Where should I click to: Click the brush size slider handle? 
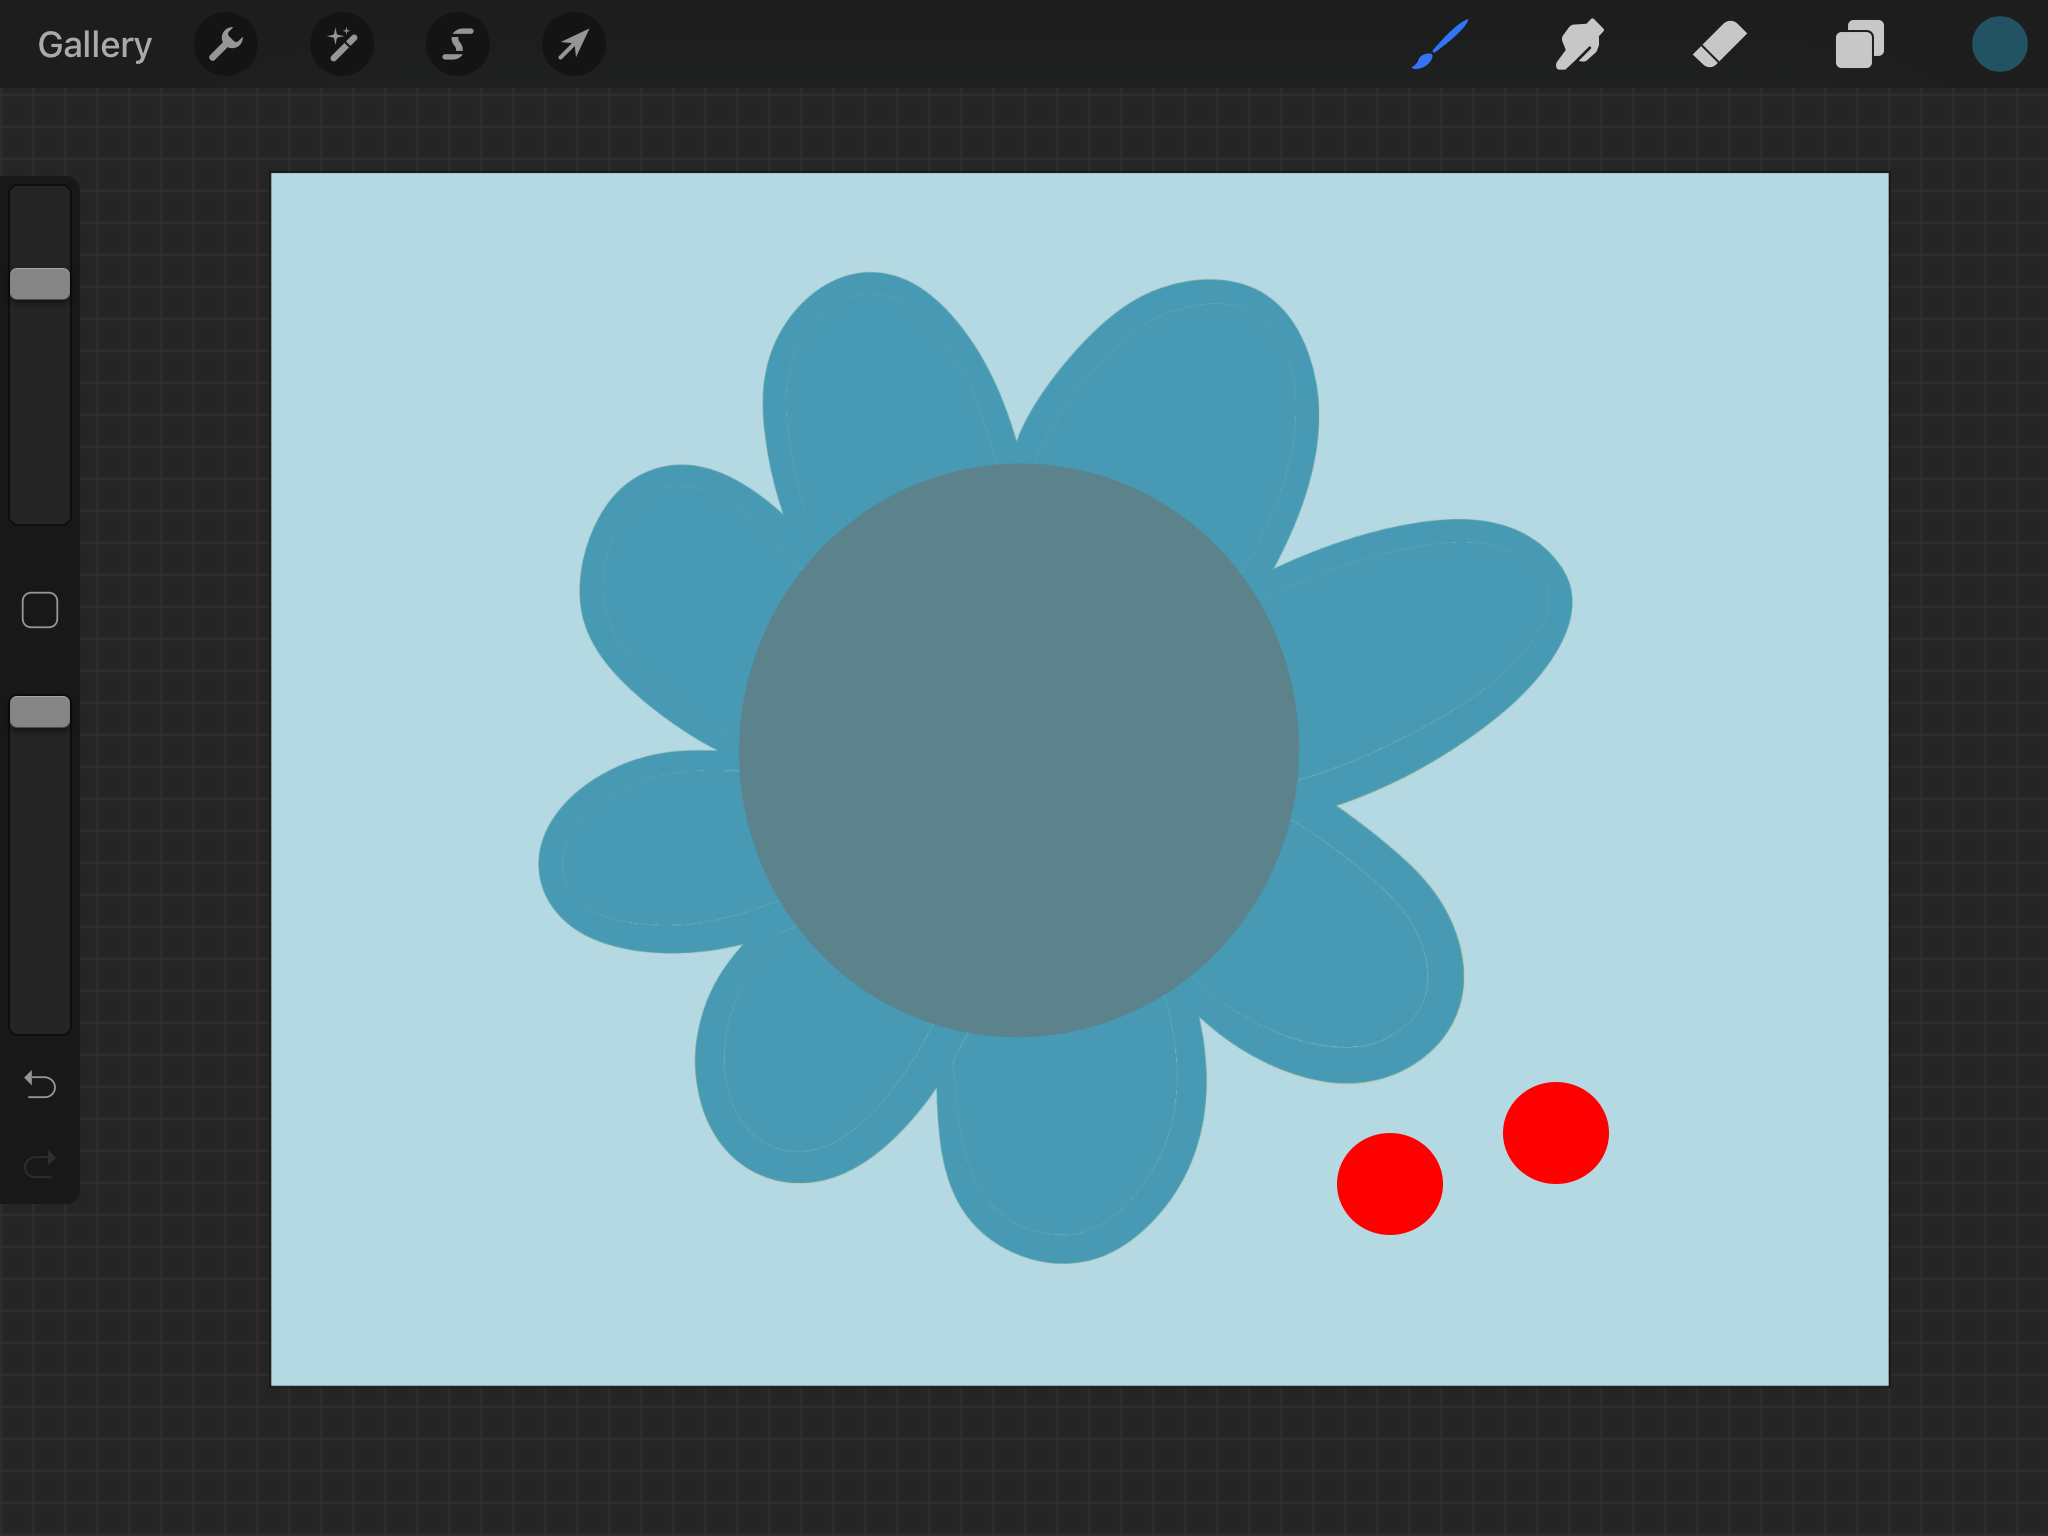point(40,284)
